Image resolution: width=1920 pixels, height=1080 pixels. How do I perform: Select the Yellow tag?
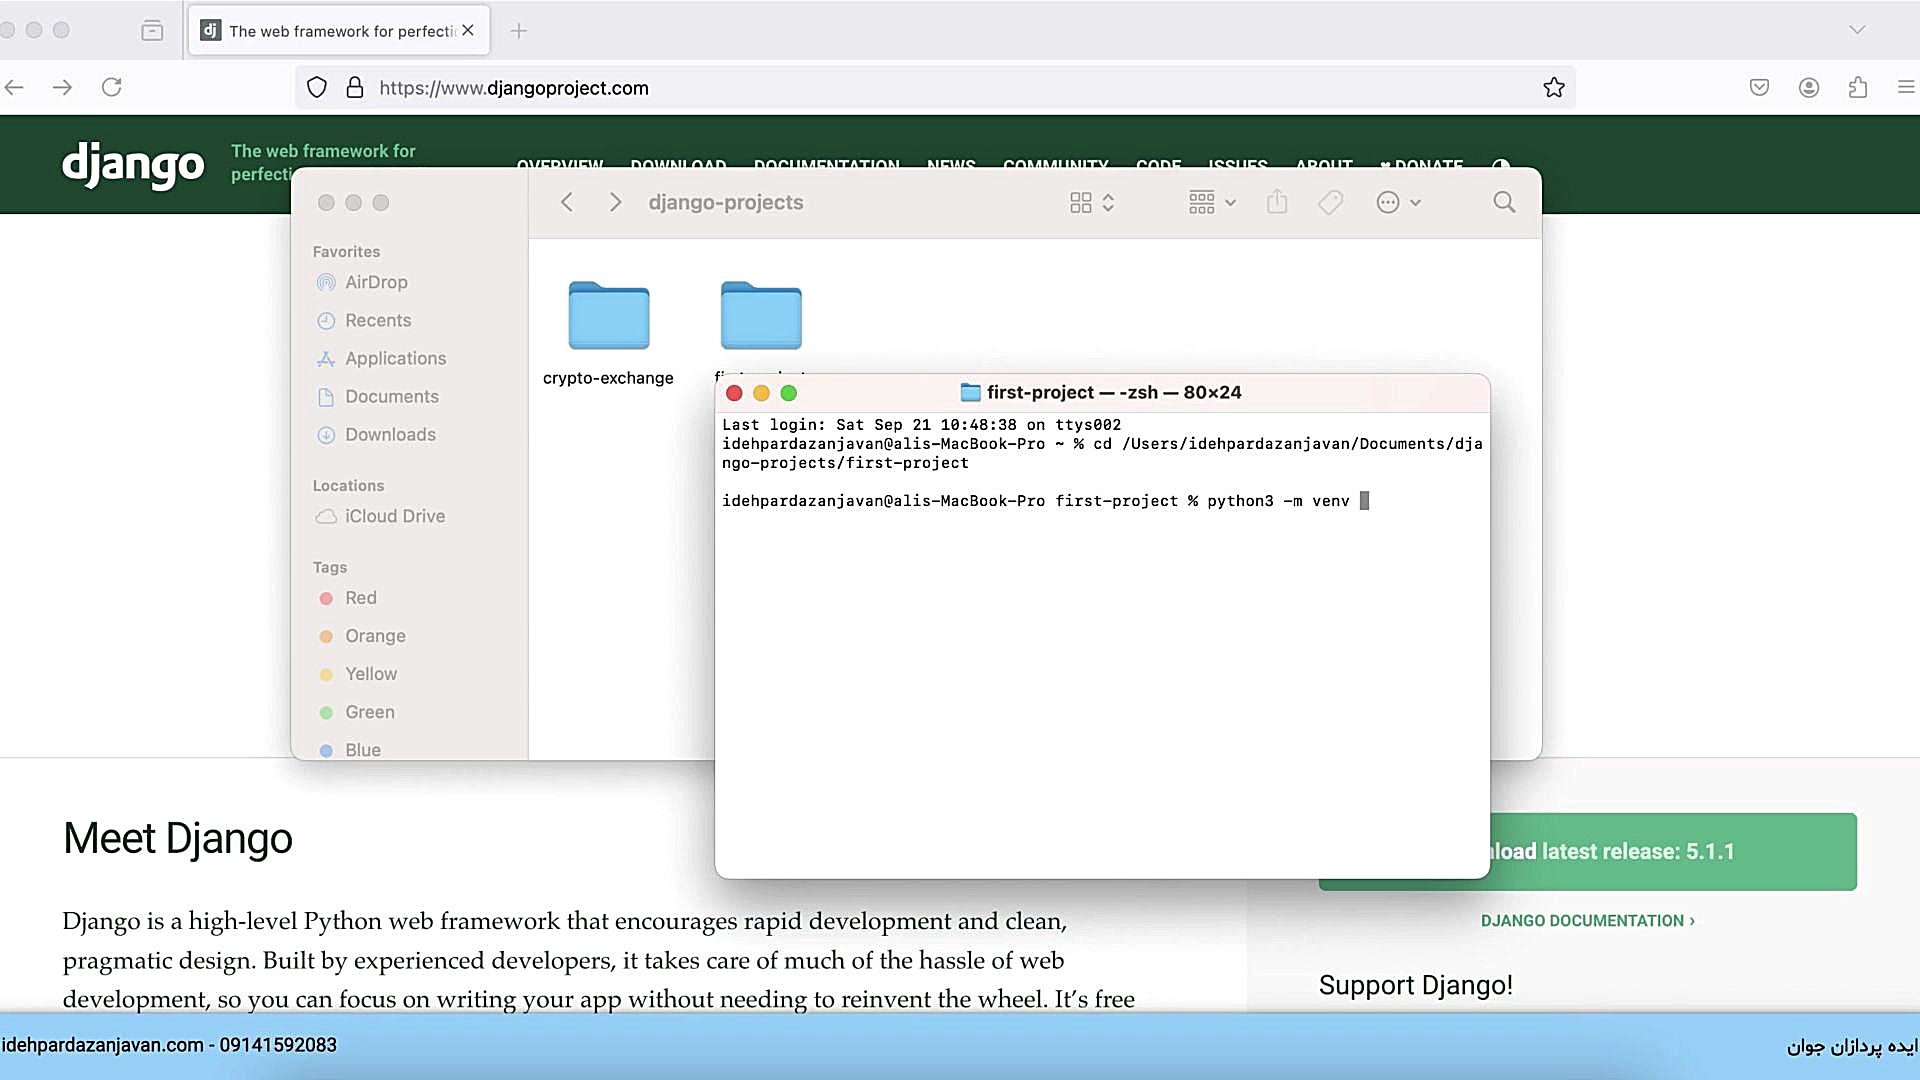pyautogui.click(x=371, y=674)
